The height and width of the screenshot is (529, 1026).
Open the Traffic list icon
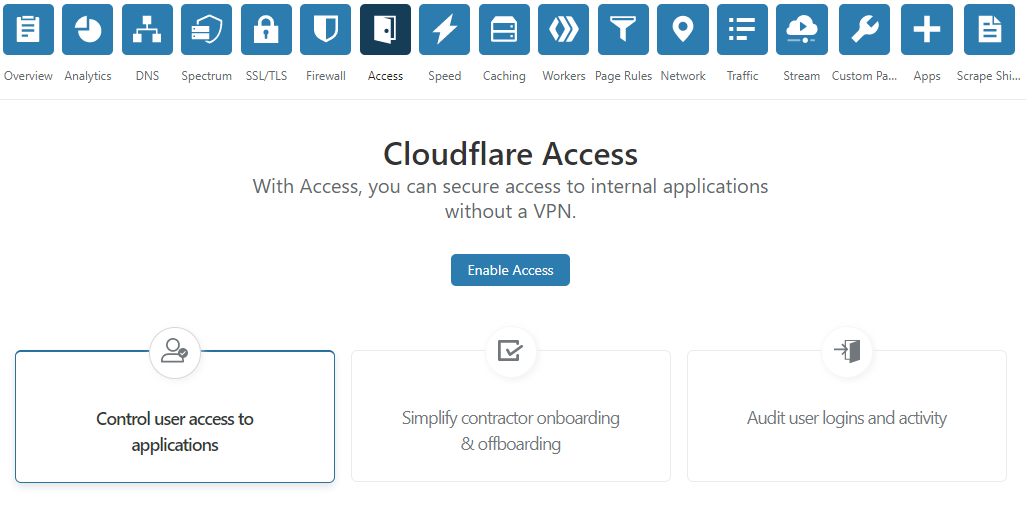click(743, 29)
